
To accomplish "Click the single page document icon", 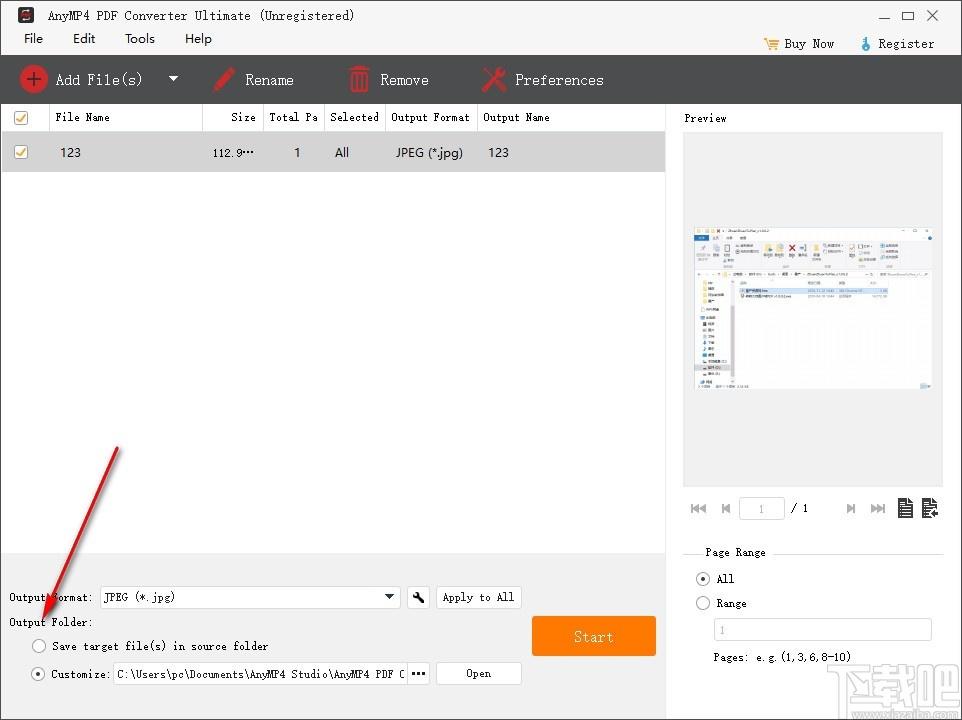I will [x=905, y=508].
